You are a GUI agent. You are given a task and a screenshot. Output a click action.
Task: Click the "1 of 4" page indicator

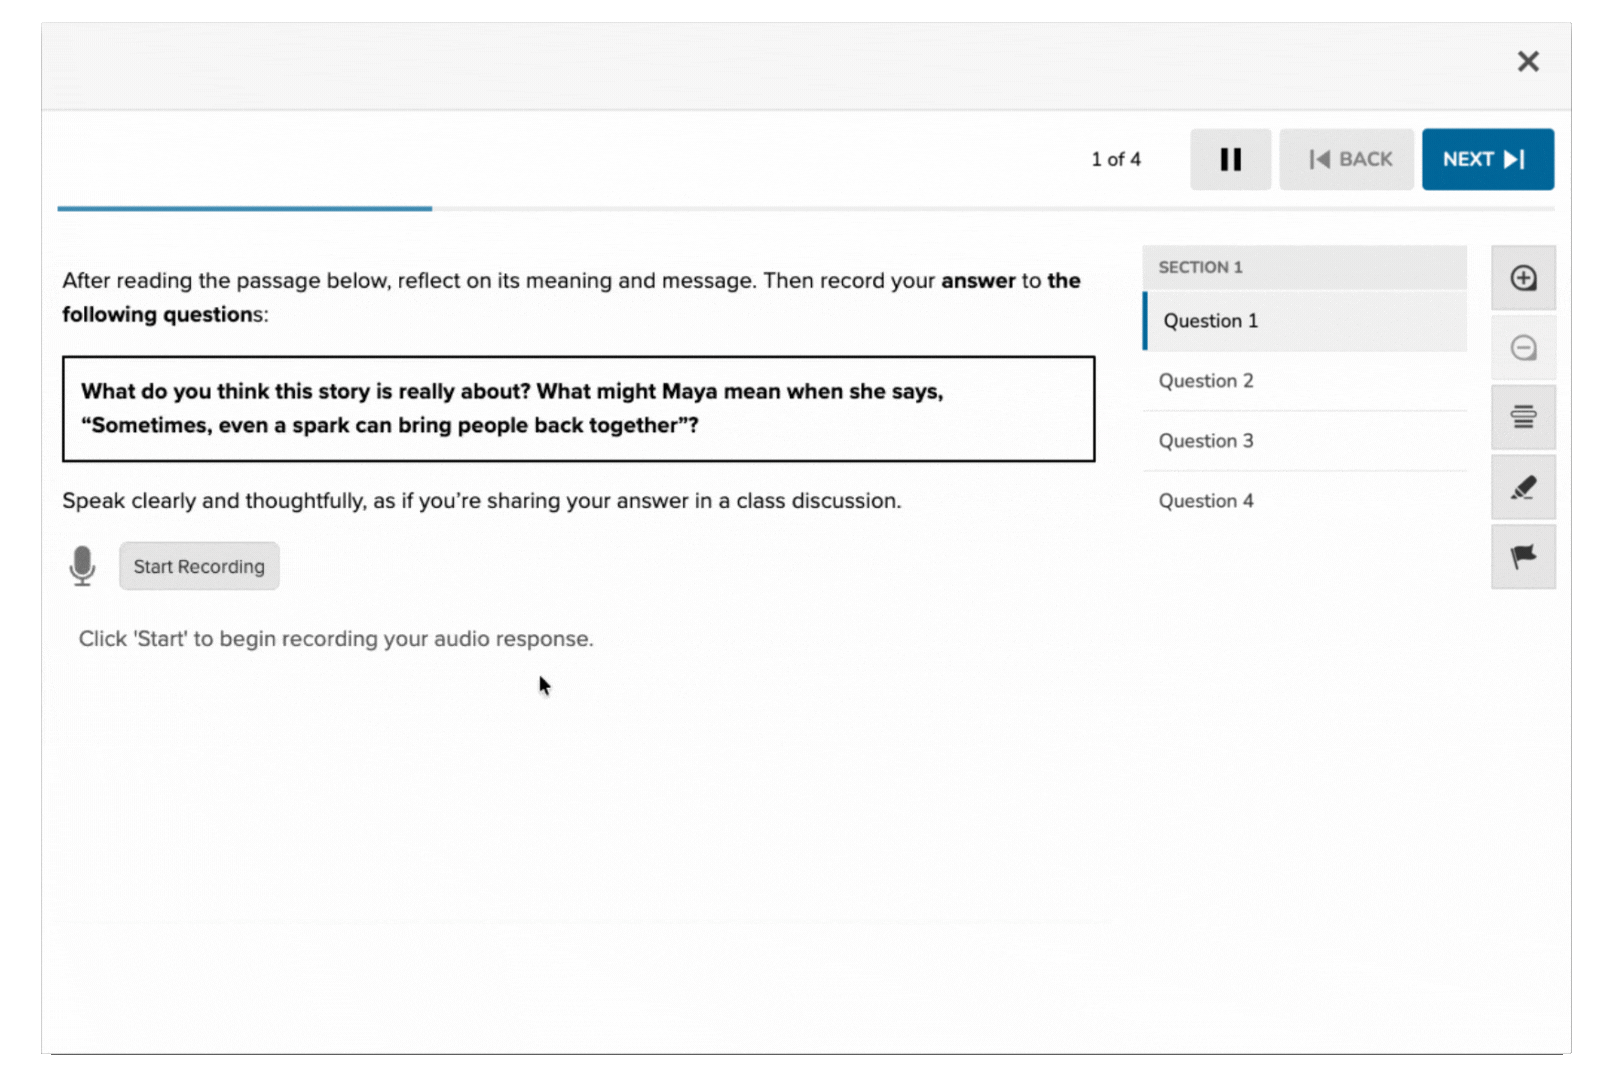click(x=1116, y=159)
